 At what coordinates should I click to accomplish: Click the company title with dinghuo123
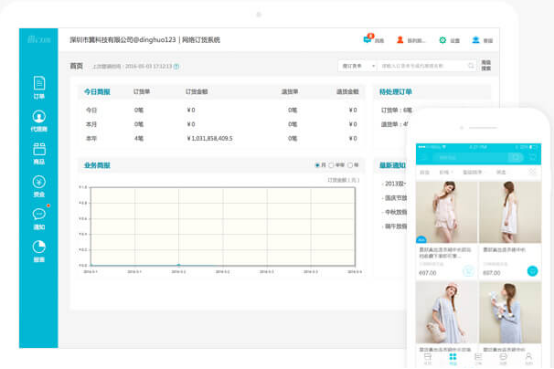click(x=145, y=40)
